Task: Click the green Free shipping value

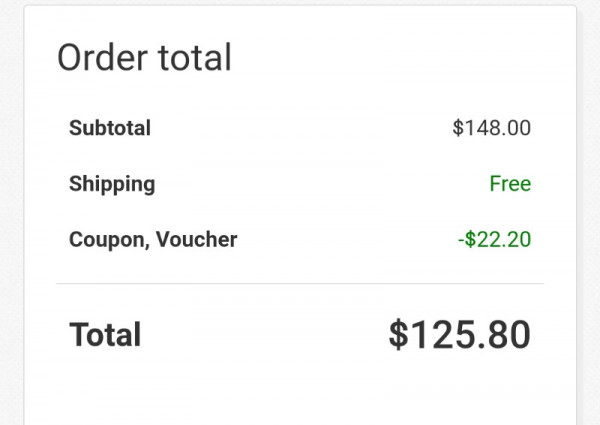Action: click(510, 184)
